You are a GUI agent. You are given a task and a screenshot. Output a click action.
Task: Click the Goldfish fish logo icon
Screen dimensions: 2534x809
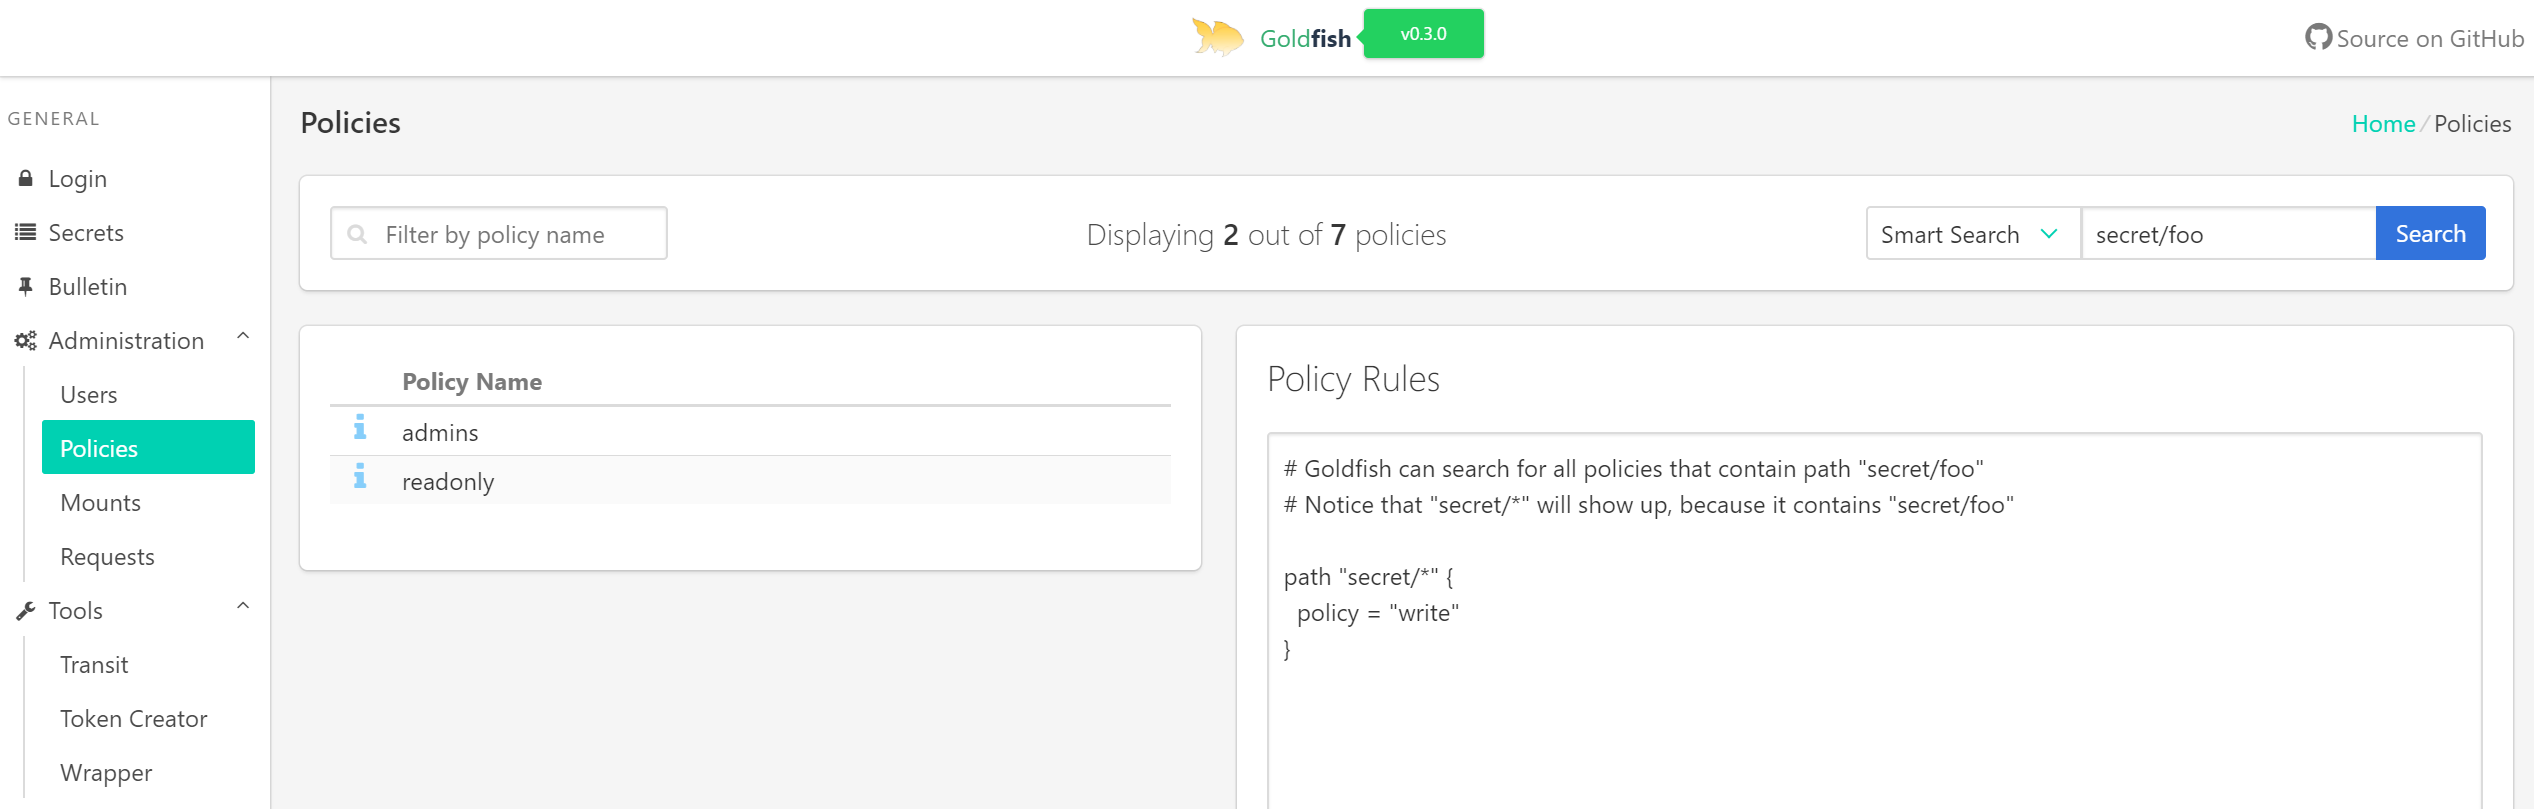pyautogui.click(x=1217, y=38)
